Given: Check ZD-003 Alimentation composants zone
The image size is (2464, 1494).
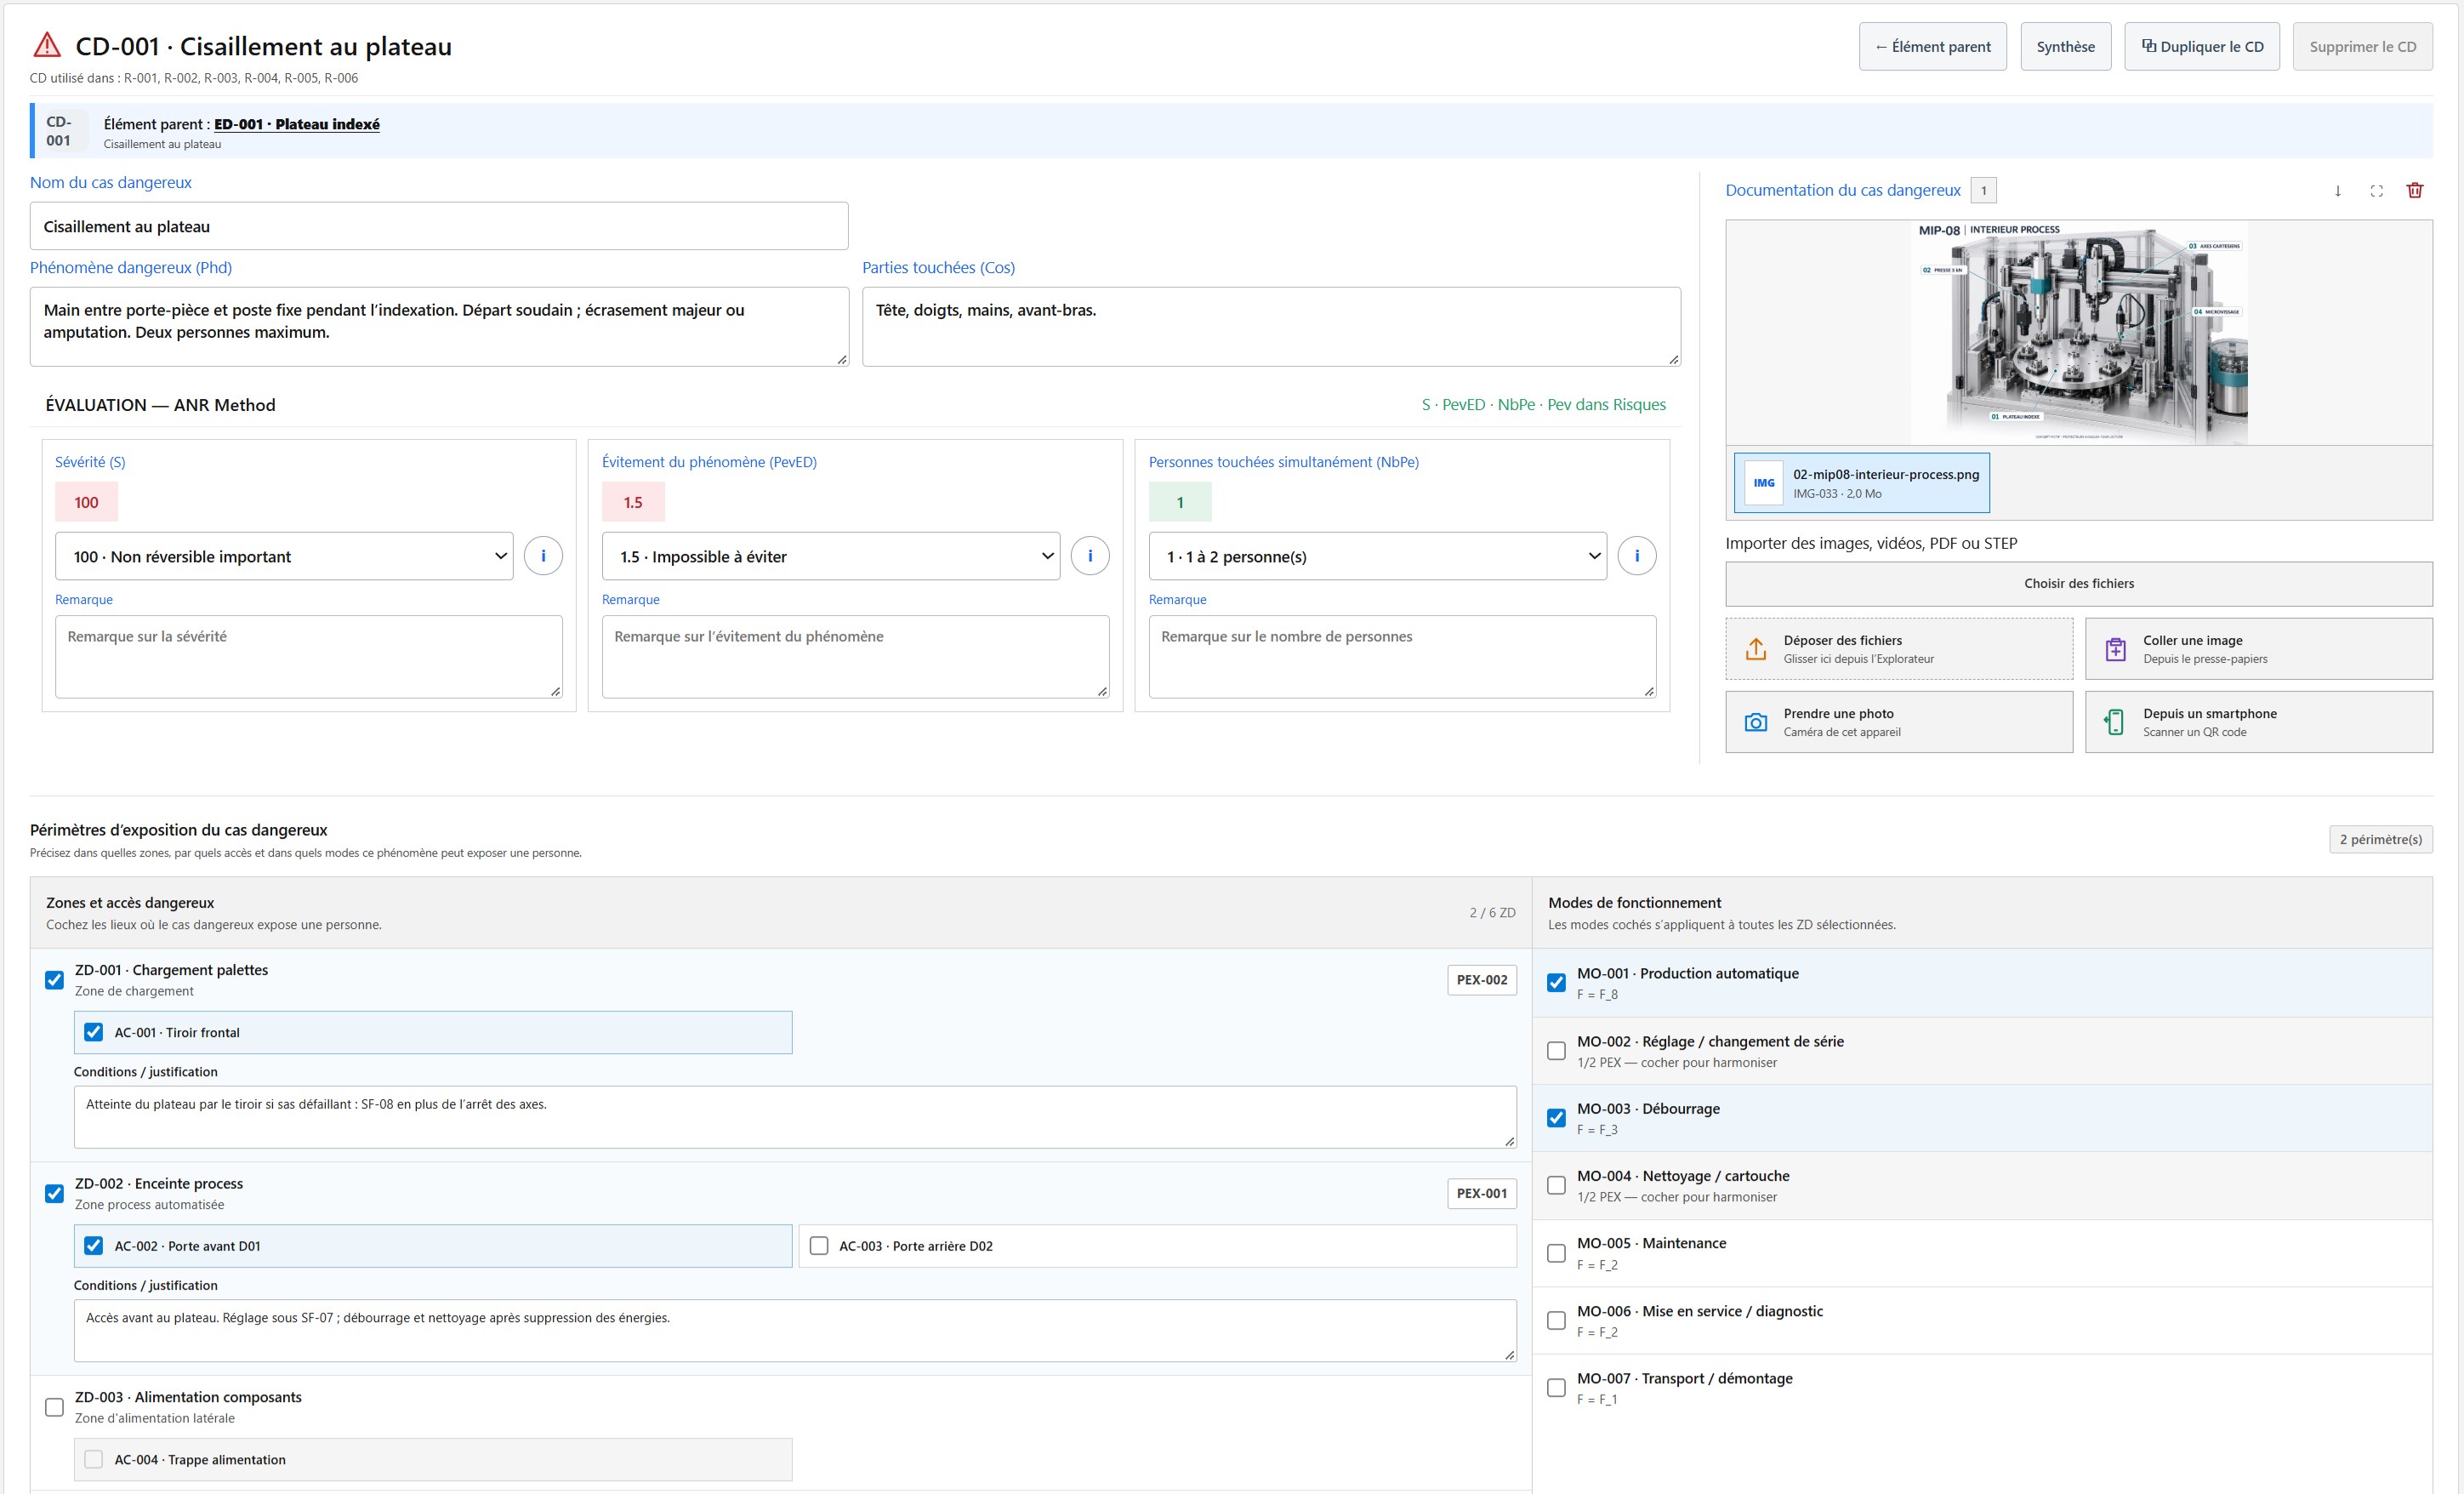Looking at the screenshot, I should [x=55, y=1407].
